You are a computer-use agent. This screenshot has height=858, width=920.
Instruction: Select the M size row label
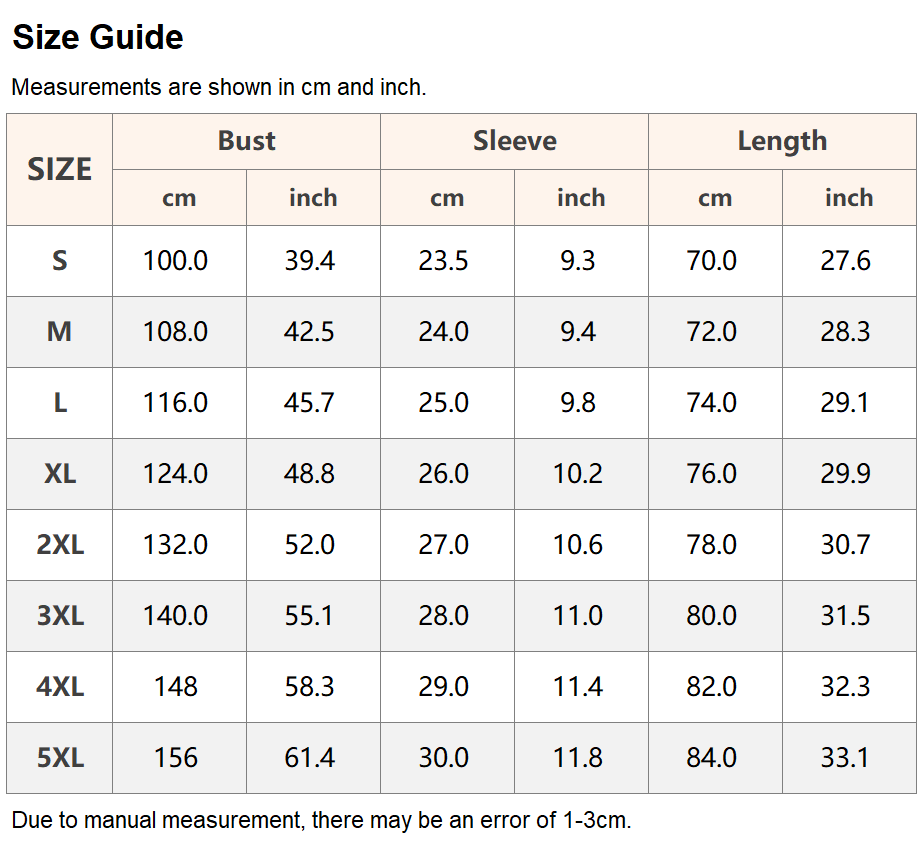point(59,332)
